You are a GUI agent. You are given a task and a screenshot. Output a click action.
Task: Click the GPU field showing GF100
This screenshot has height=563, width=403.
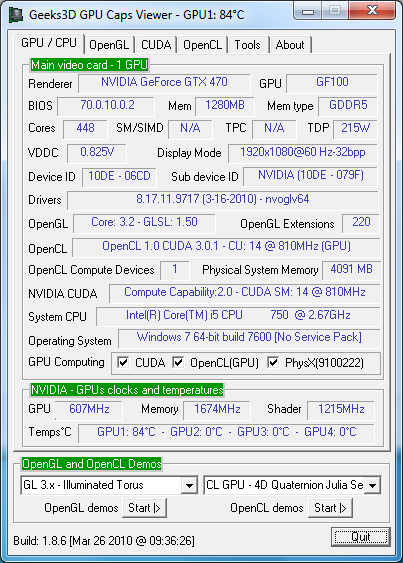(x=332, y=83)
